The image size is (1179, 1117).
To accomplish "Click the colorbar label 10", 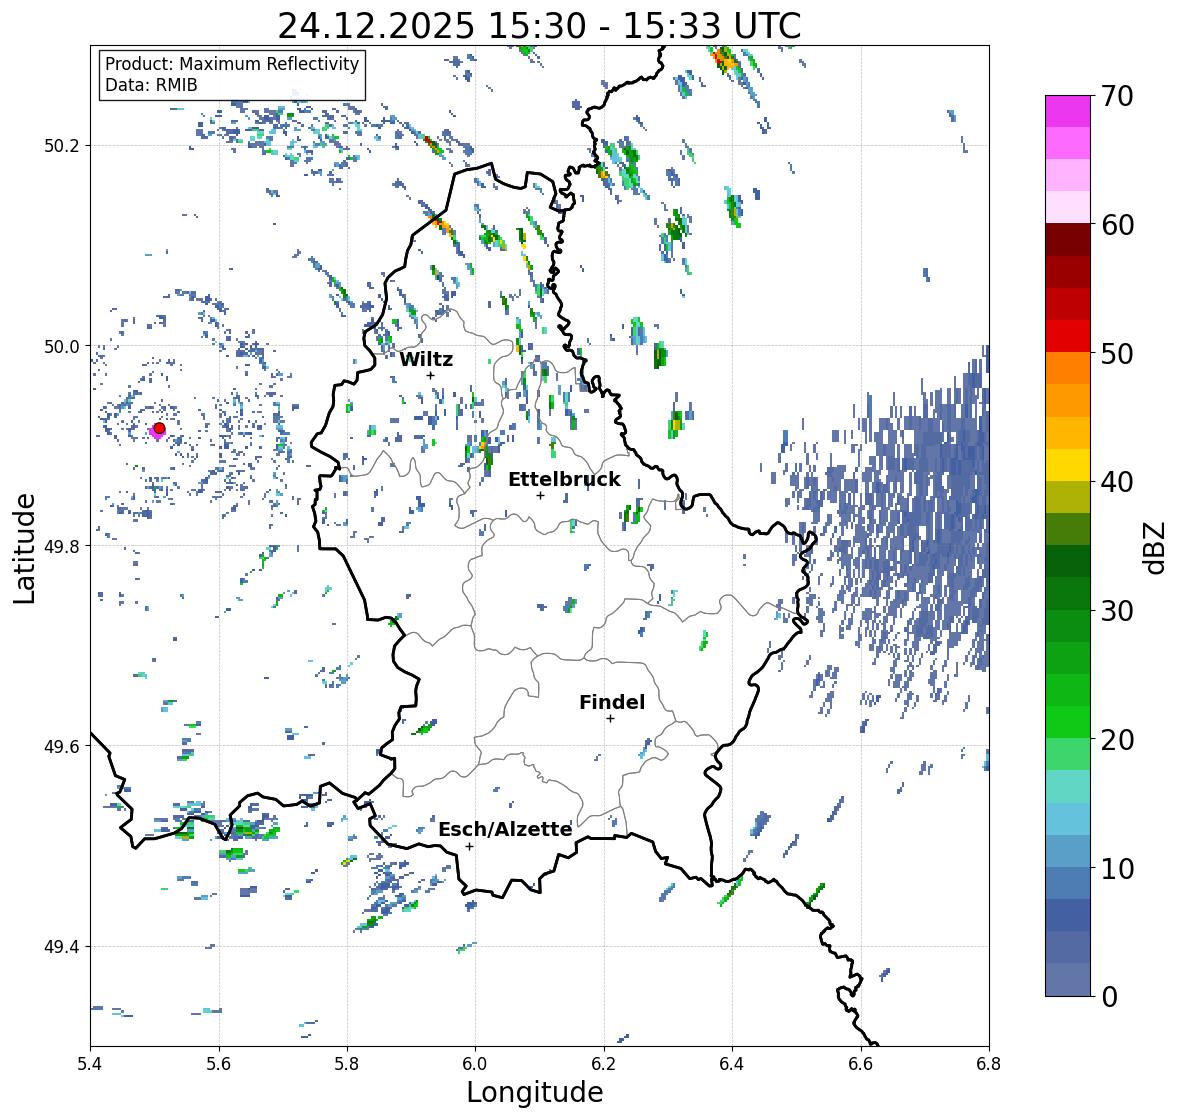I will (1117, 868).
